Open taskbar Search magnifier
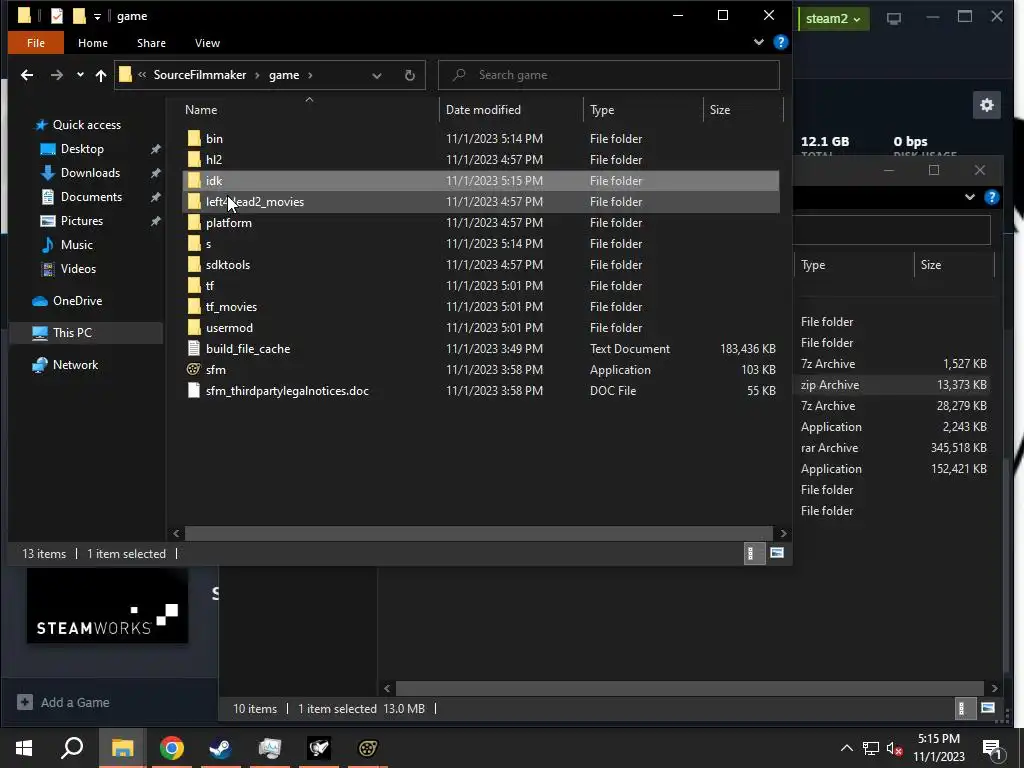This screenshot has height=768, width=1024. [72, 748]
